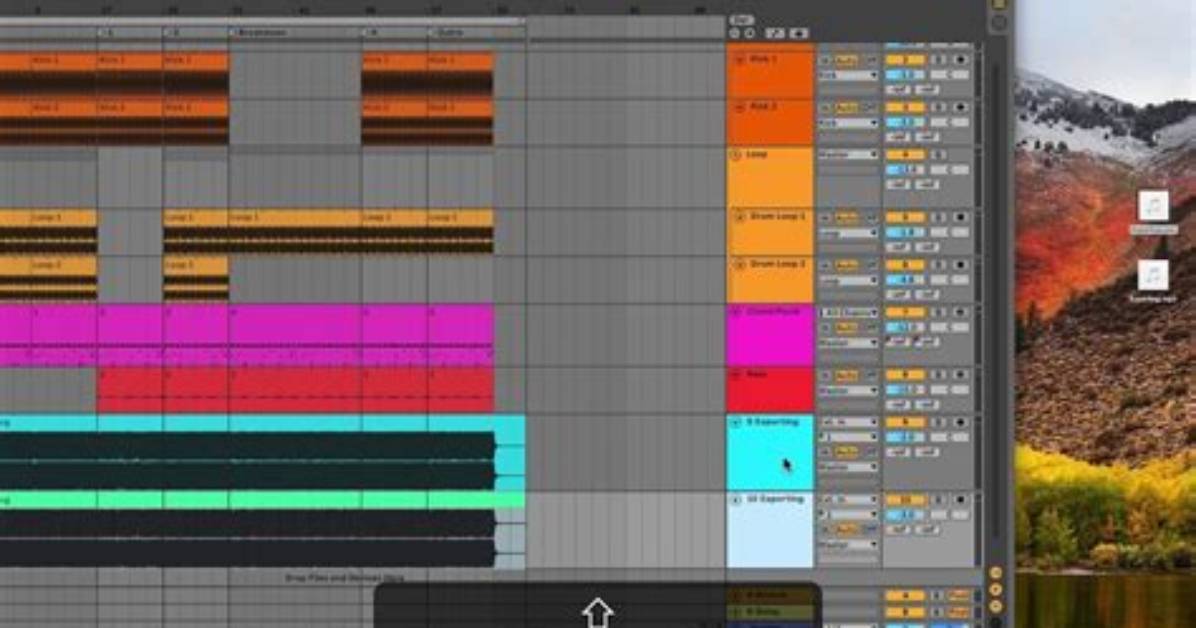Arm the Drum Loop 1 track
The width and height of the screenshot is (1196, 628).
[x=960, y=217]
